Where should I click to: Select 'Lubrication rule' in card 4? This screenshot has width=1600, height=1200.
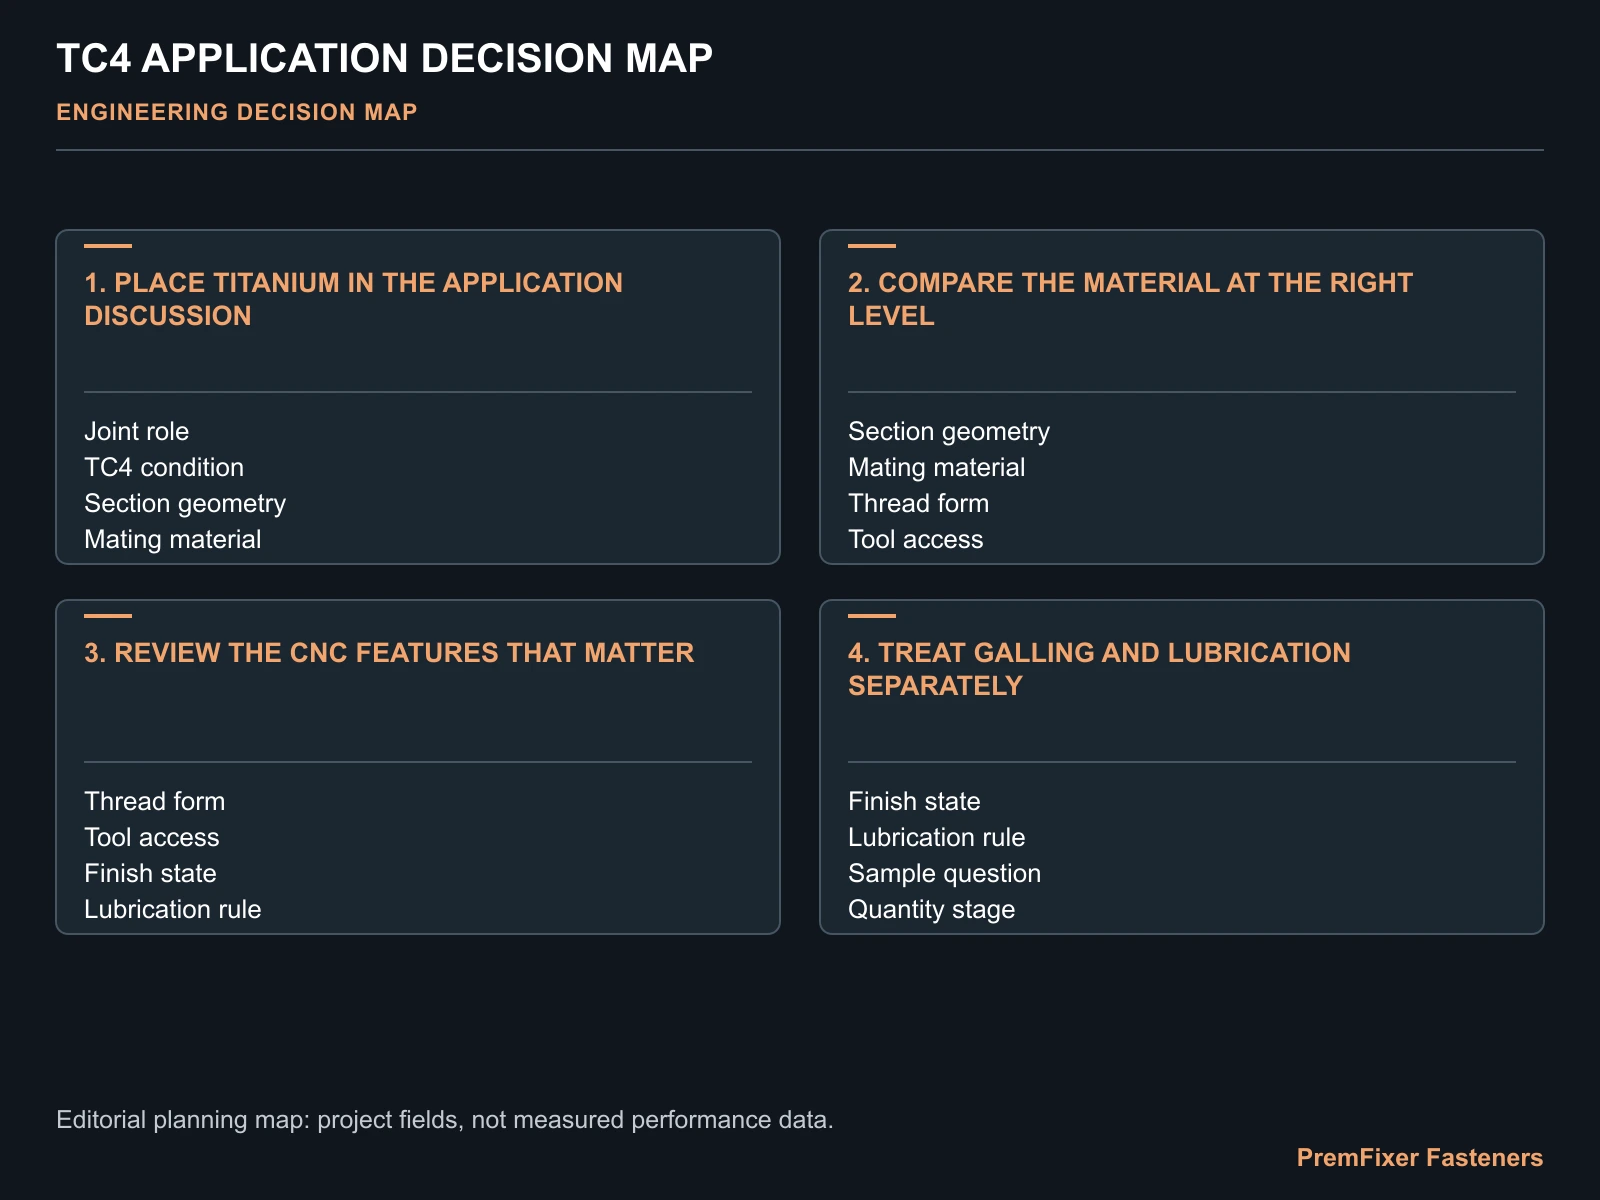937,837
